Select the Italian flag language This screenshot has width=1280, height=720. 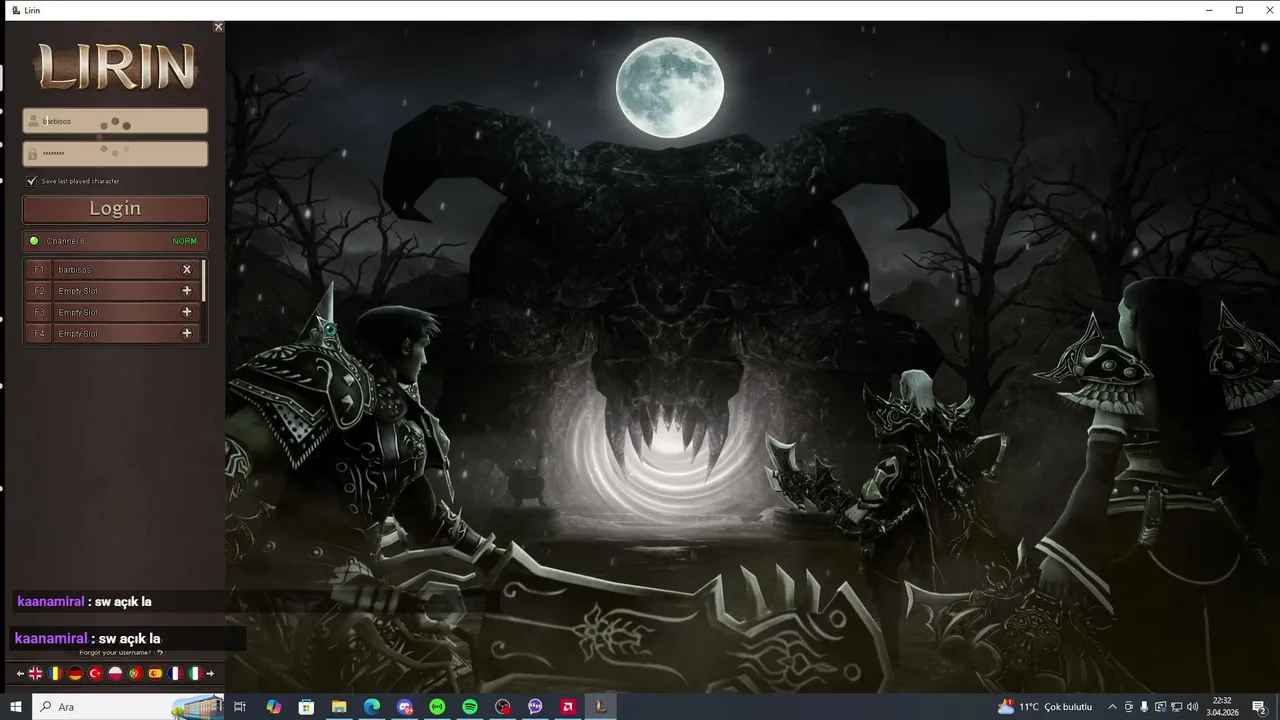pyautogui.click(x=195, y=674)
